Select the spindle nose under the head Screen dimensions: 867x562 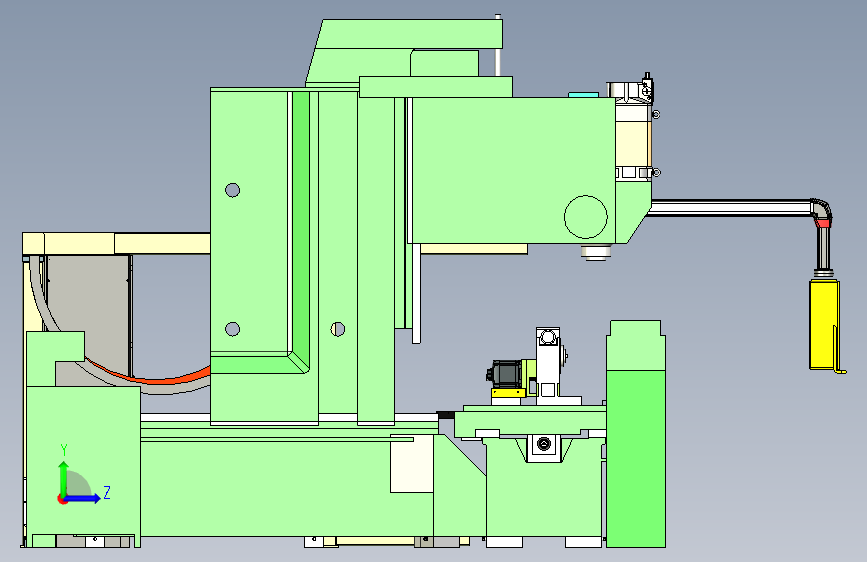point(596,252)
